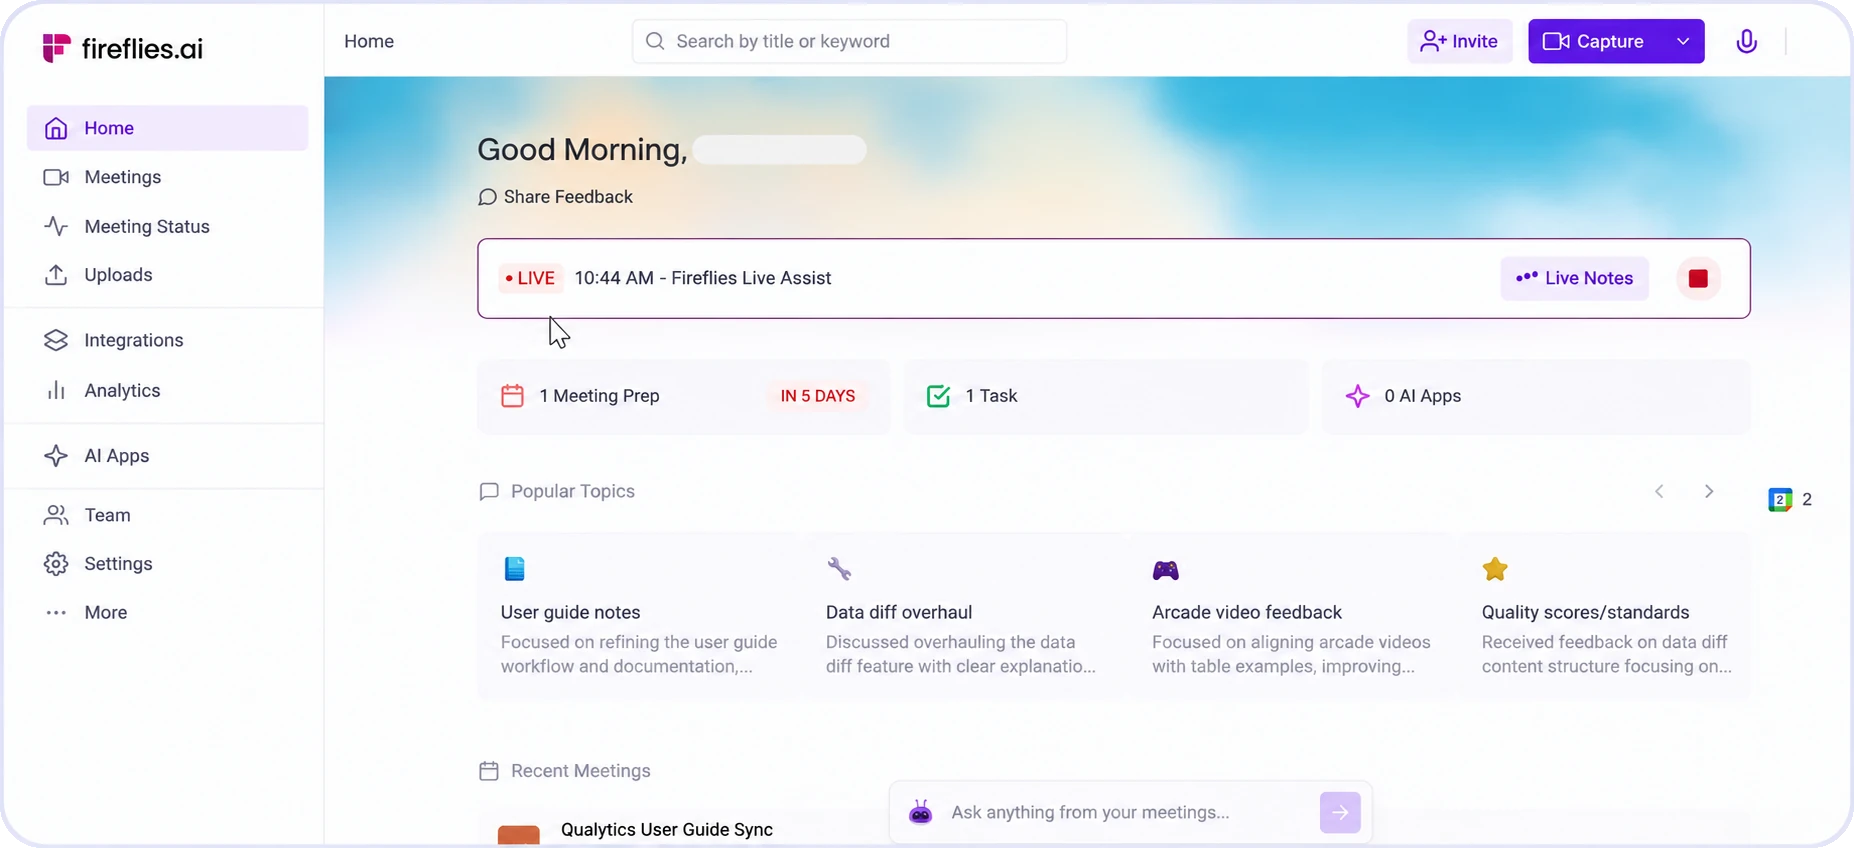The image size is (1854, 848).
Task: Select Uploads in the sidebar
Action: 167,275
